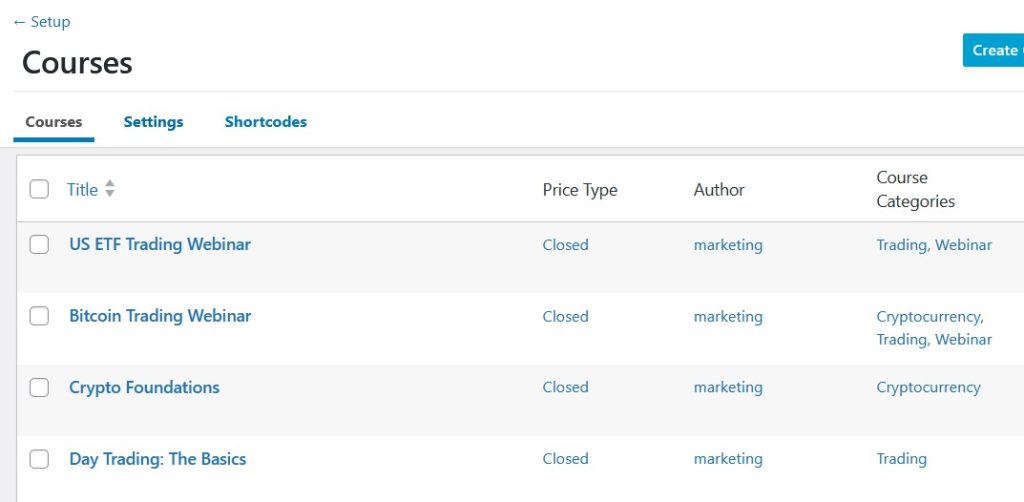Check the US ETF Trading Webinar row checkbox
The height and width of the screenshot is (502, 1024).
pyautogui.click(x=39, y=244)
